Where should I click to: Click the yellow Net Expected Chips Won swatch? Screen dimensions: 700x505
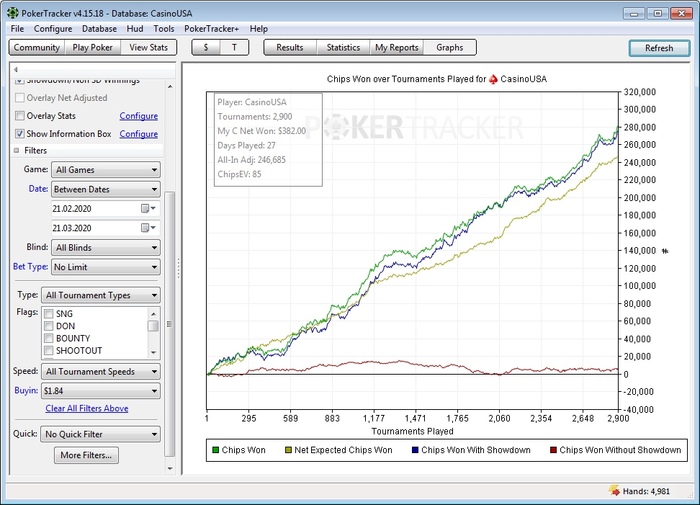(288, 450)
